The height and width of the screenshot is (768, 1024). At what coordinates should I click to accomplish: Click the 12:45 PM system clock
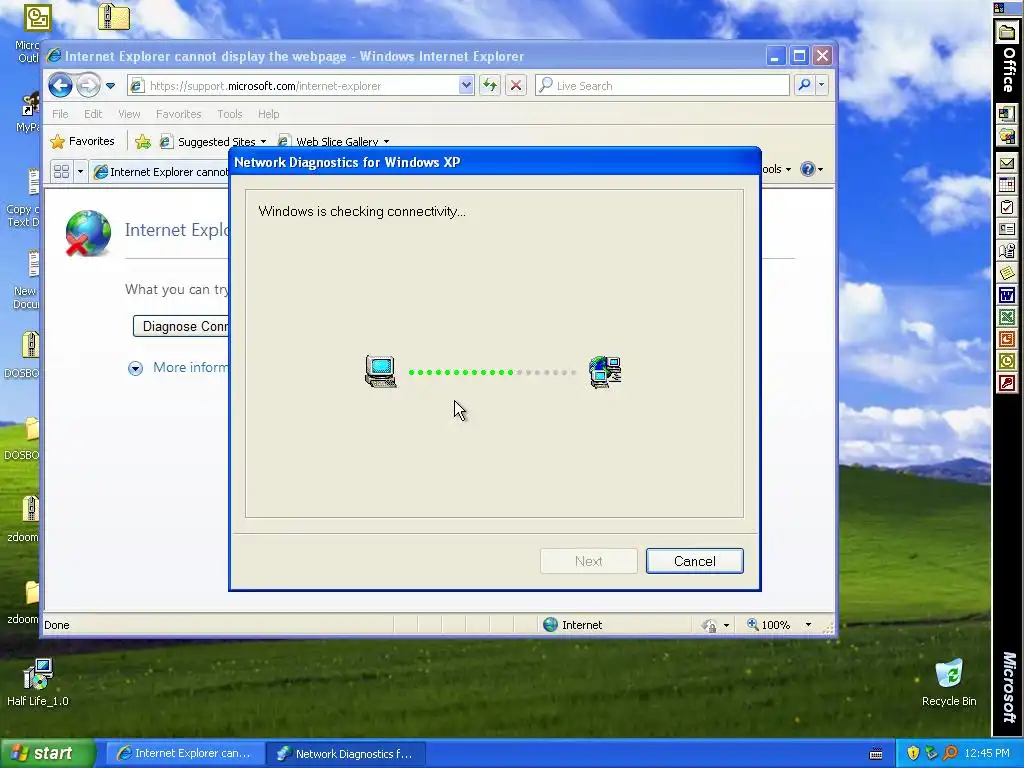pyautogui.click(x=987, y=753)
